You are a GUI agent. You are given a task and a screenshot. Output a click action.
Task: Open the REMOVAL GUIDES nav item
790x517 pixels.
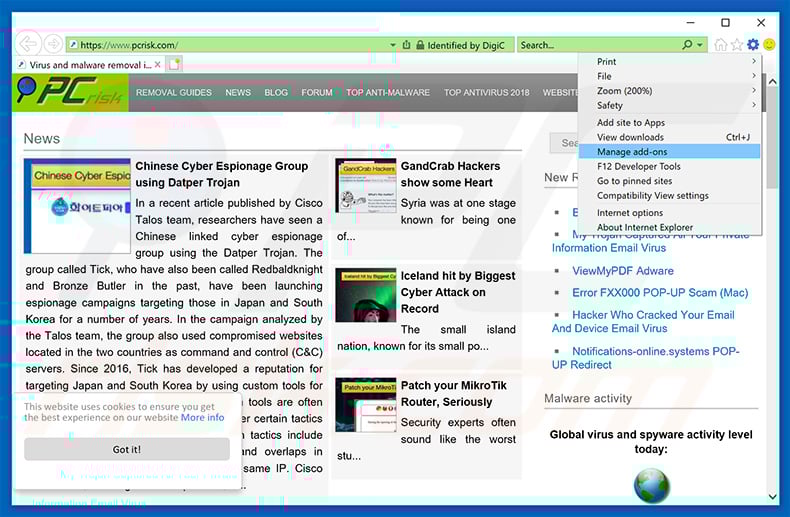click(x=173, y=93)
